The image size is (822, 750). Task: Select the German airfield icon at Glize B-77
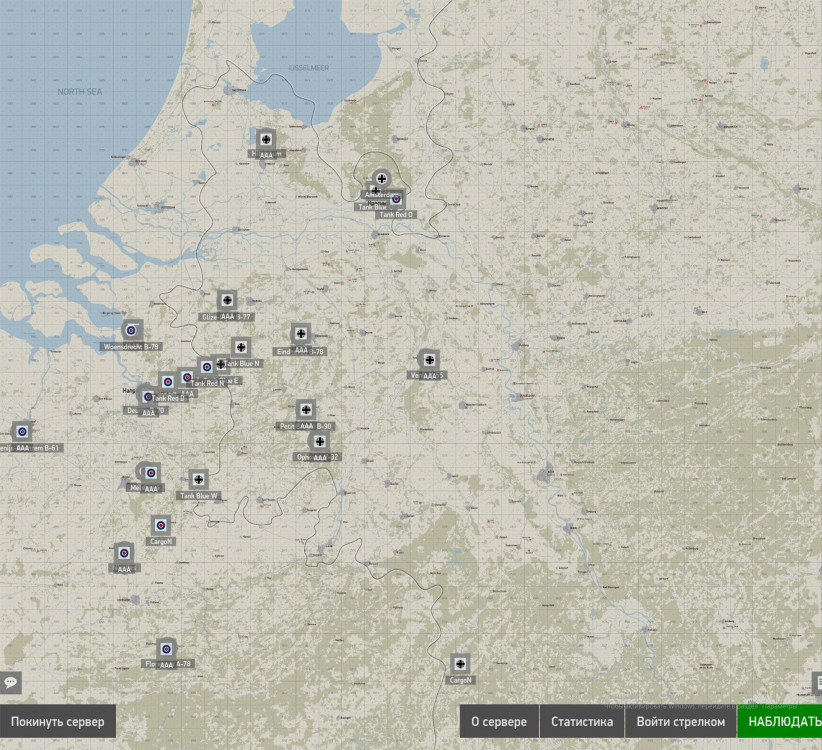[227, 300]
